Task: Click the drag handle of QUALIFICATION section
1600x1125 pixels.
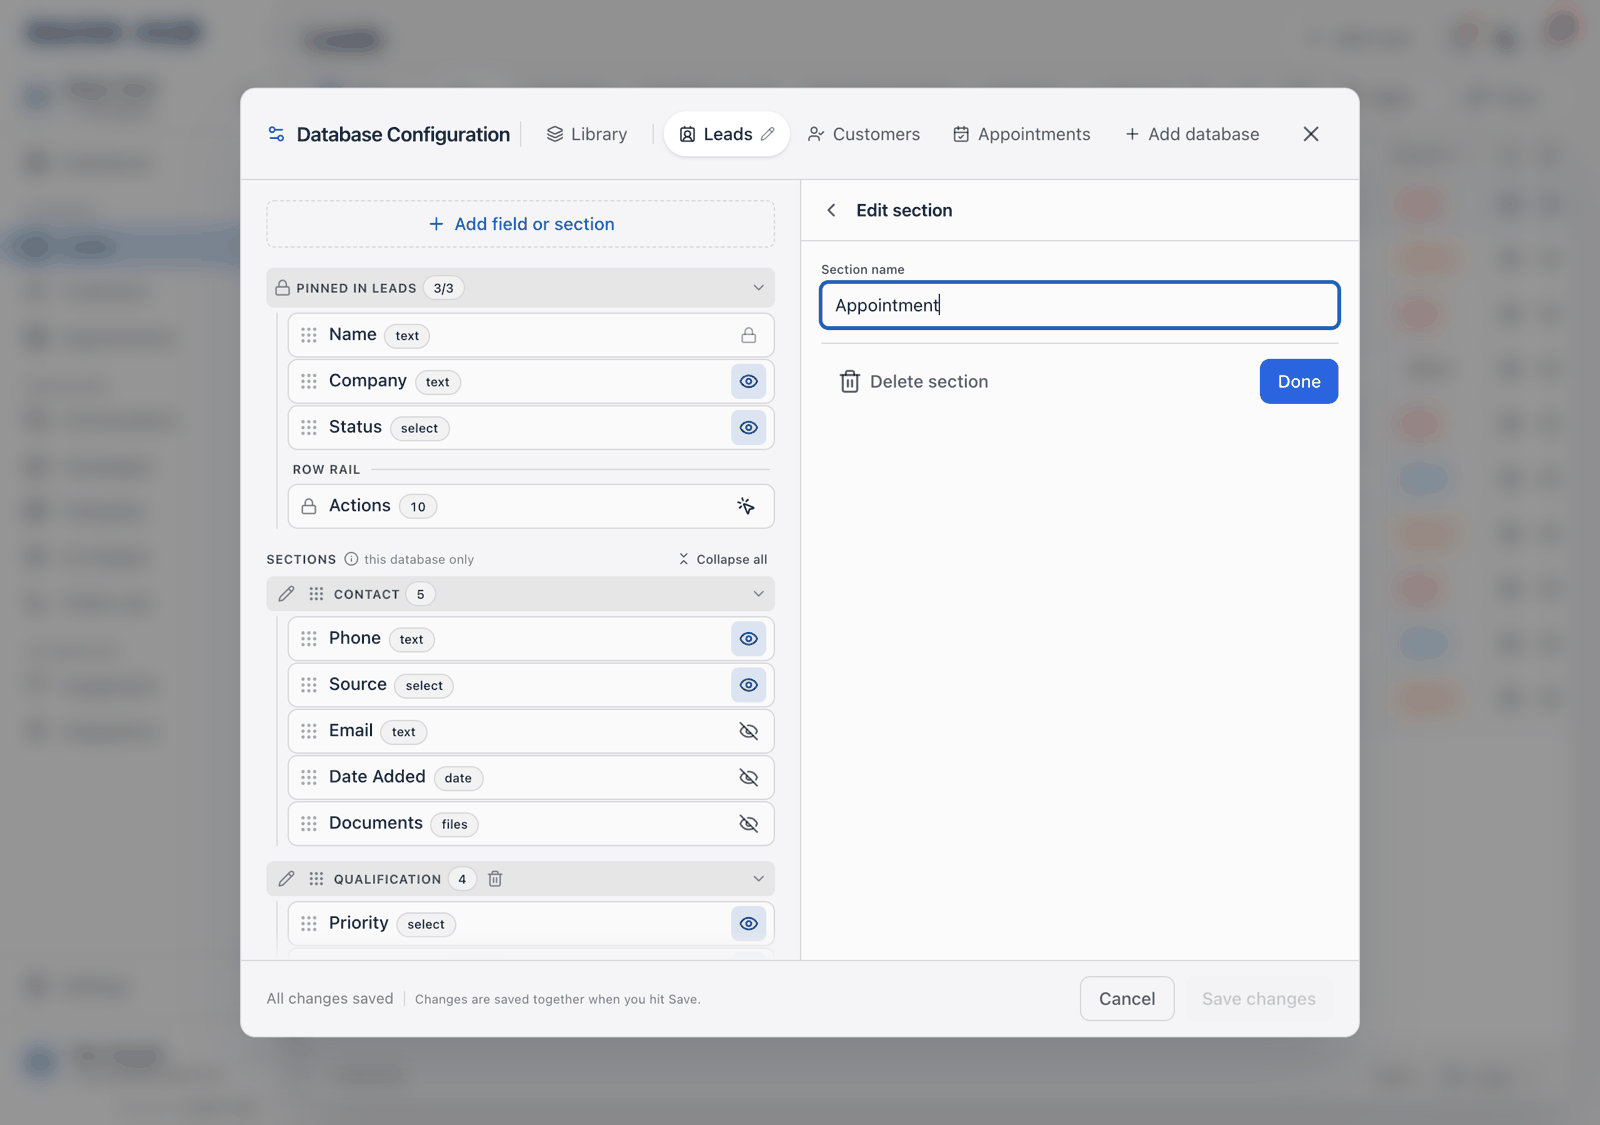Action: [x=316, y=879]
